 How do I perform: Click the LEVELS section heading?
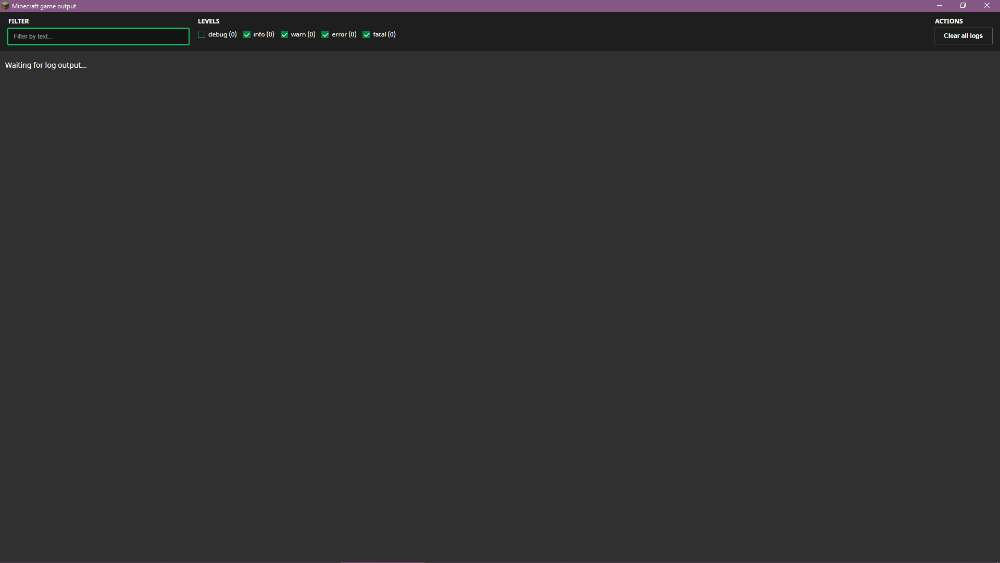tap(209, 21)
